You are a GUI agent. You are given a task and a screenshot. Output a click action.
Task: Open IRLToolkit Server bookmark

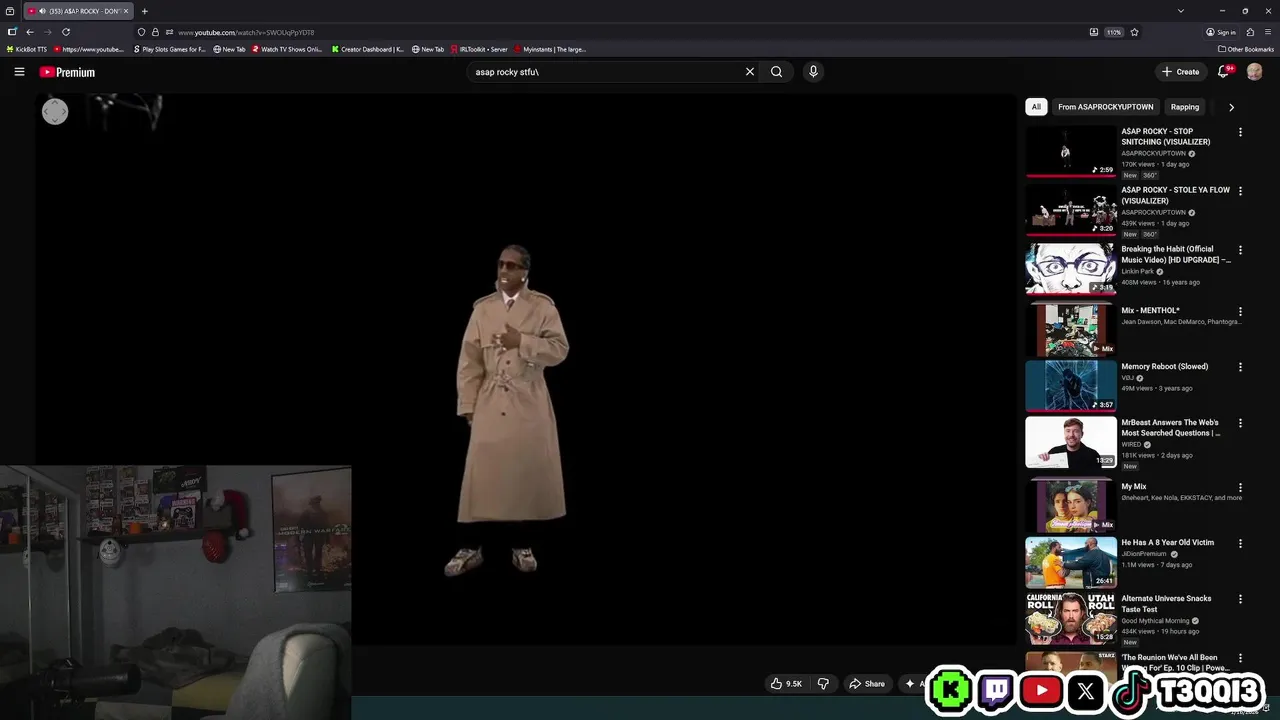click(x=480, y=49)
